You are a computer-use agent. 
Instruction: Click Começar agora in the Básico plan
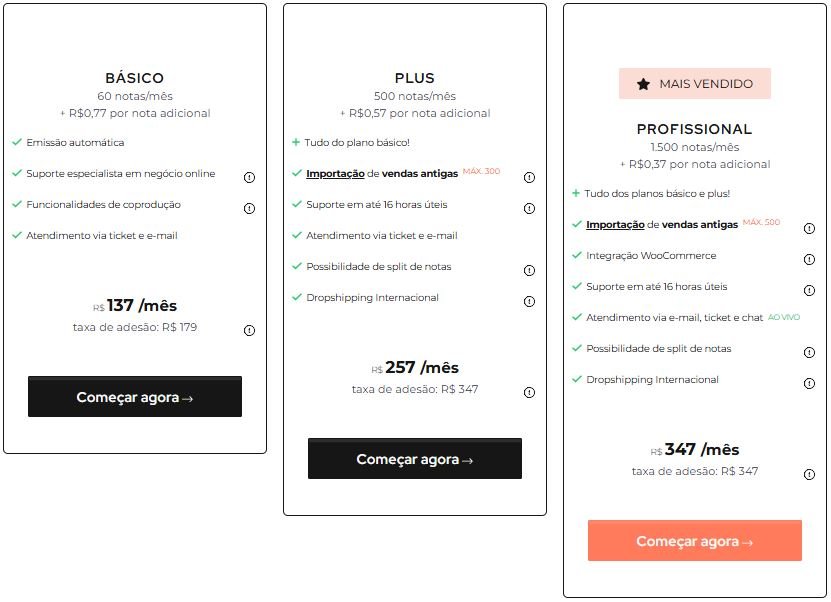click(134, 396)
